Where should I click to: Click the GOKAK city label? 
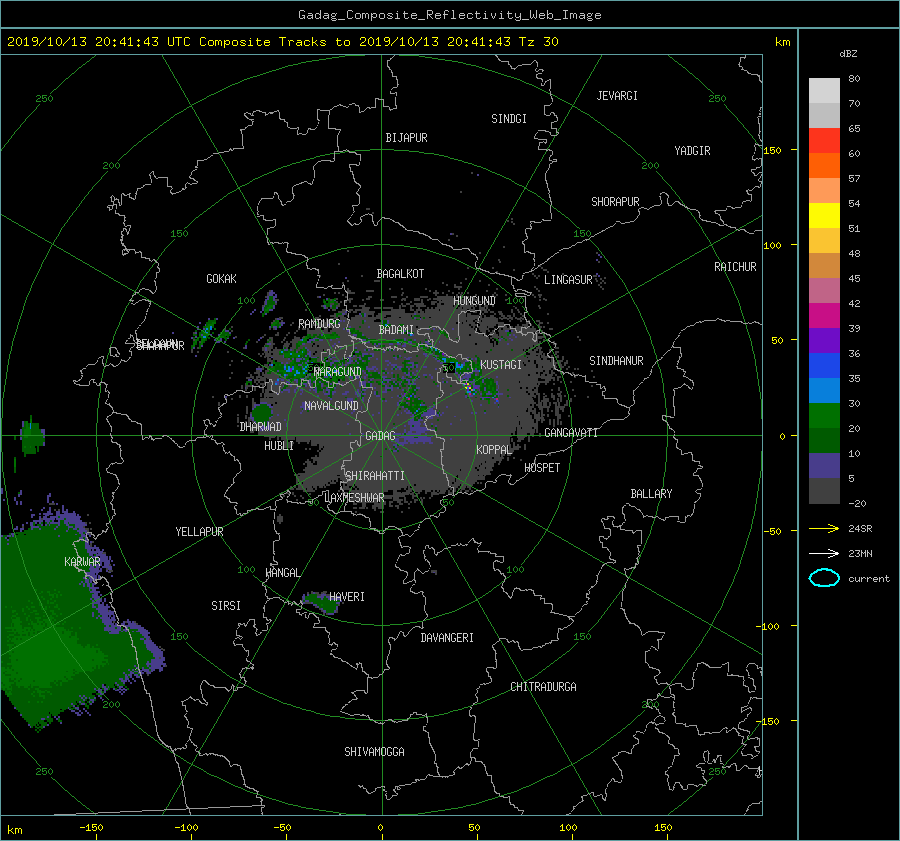point(221,278)
